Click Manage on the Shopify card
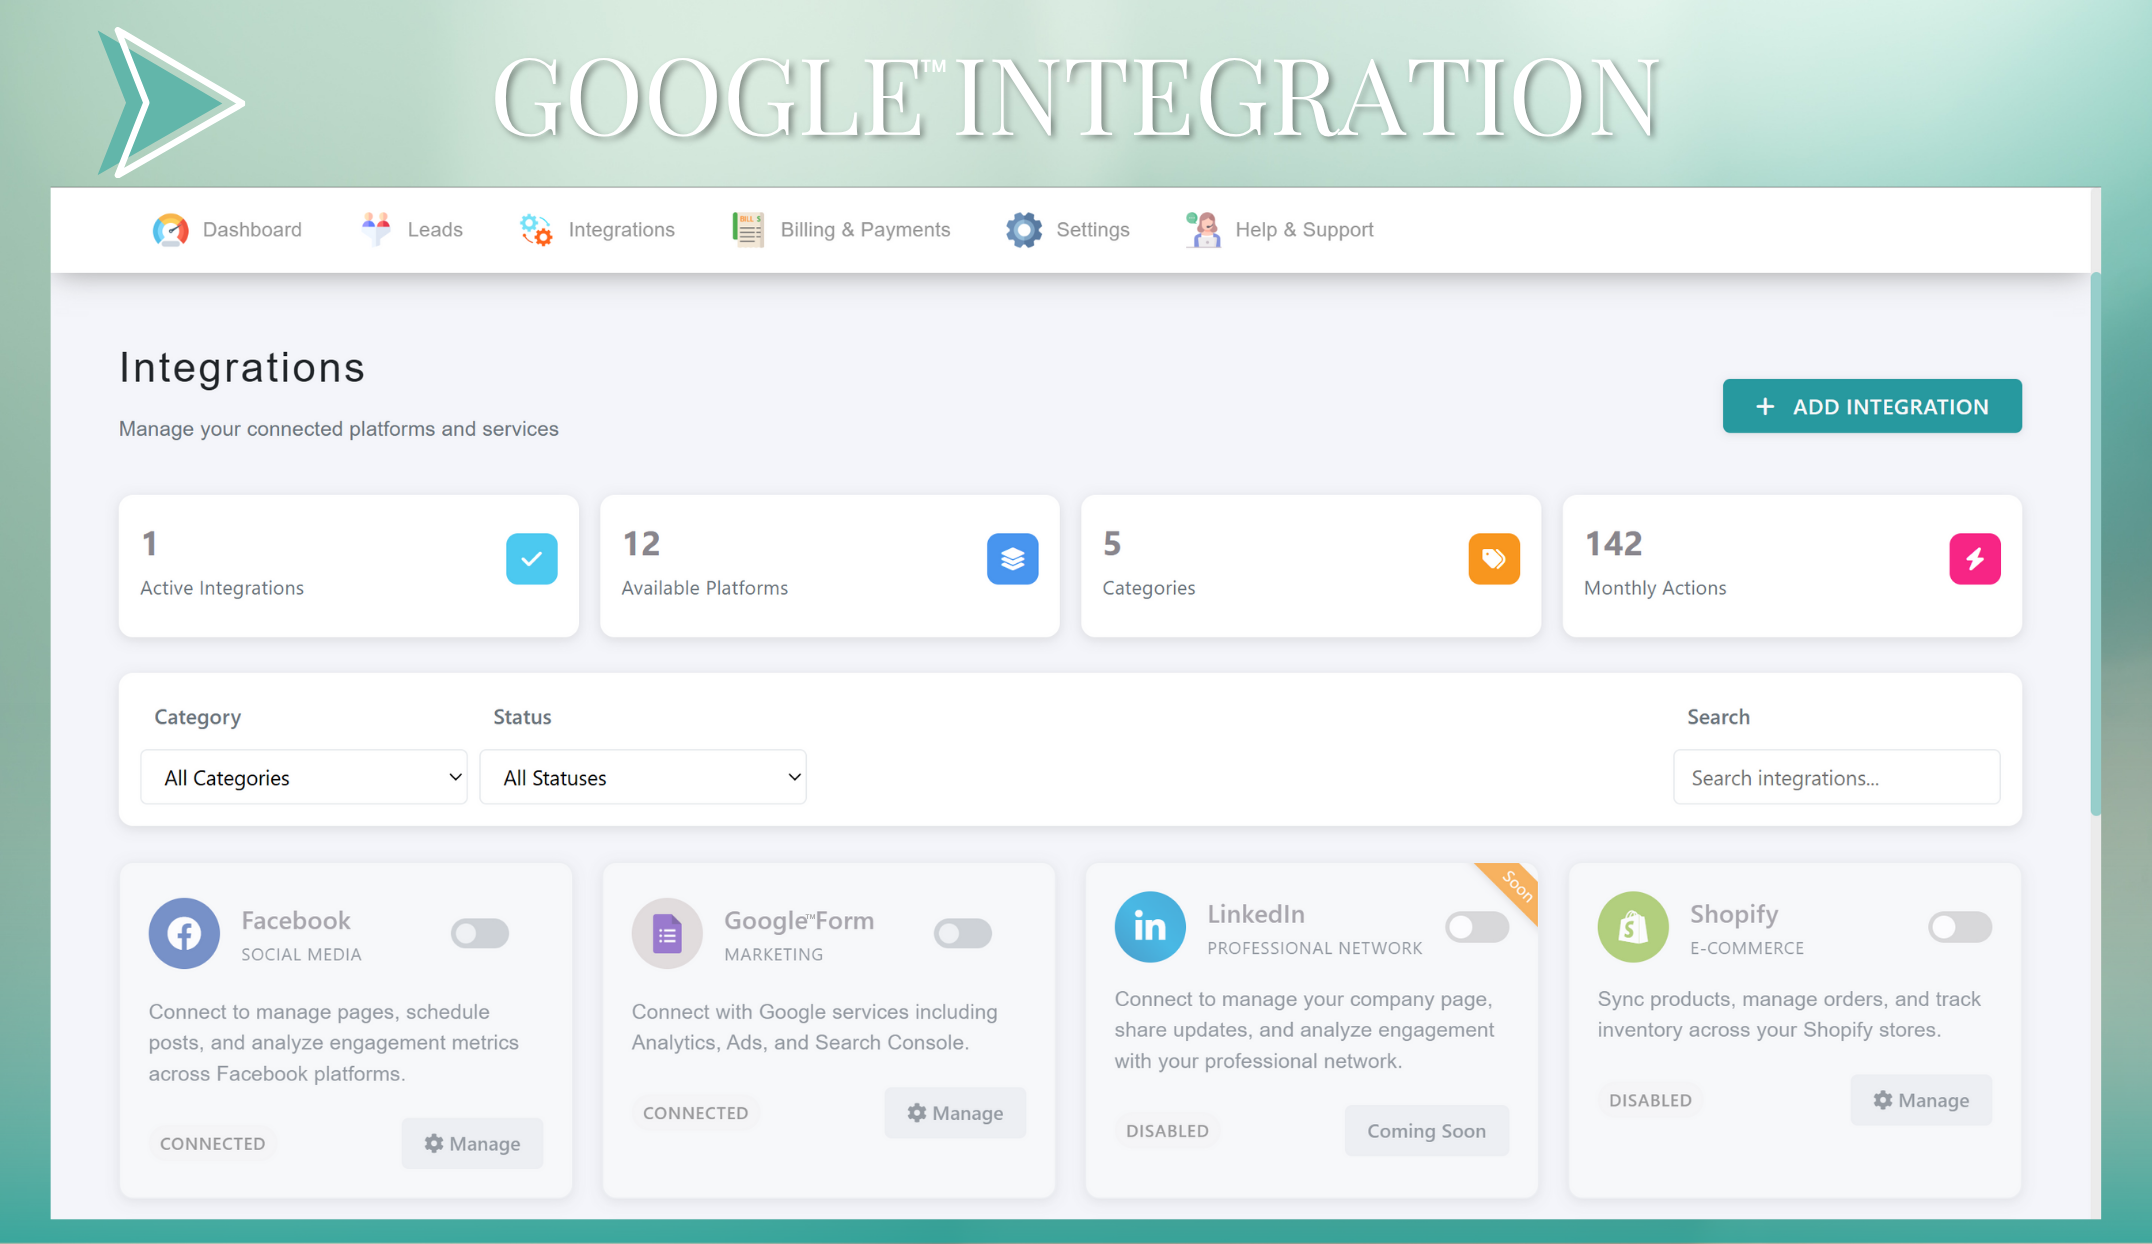 (1921, 1100)
